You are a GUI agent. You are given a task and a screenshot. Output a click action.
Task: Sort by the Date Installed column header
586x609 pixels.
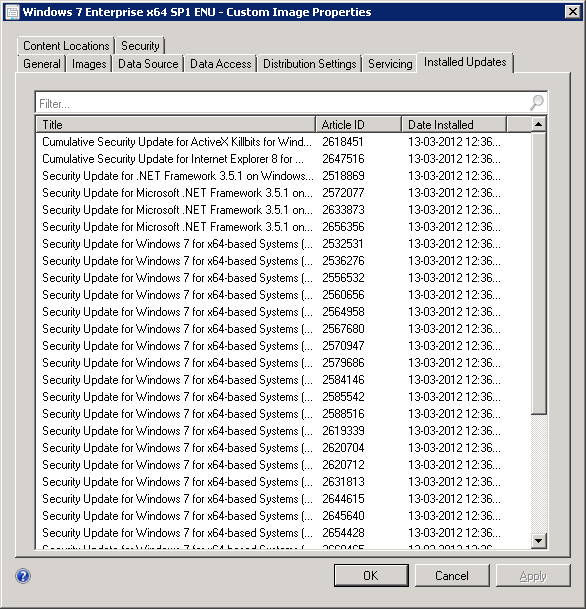(454, 125)
